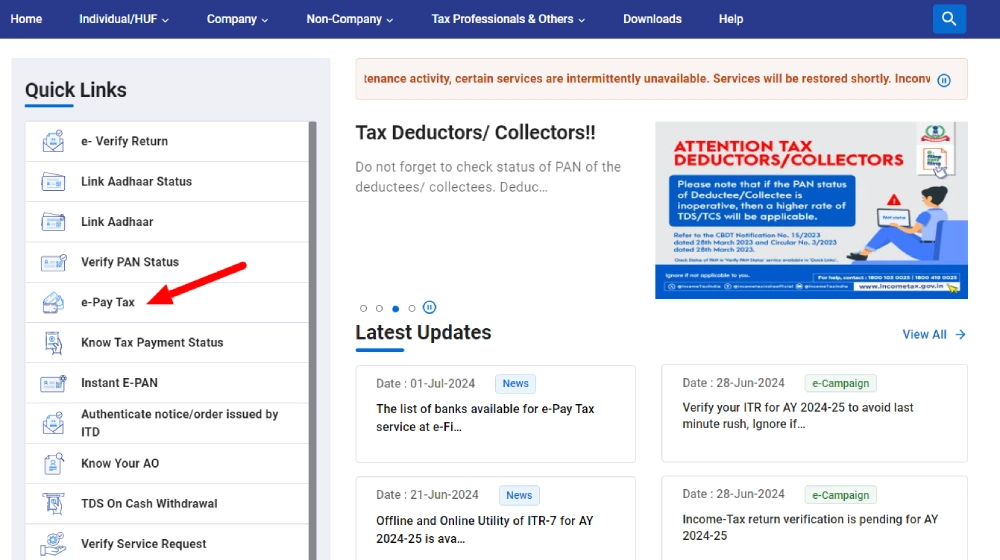Click the Authenticate notice/order icon
The height and width of the screenshot is (560, 1000).
pos(54,423)
